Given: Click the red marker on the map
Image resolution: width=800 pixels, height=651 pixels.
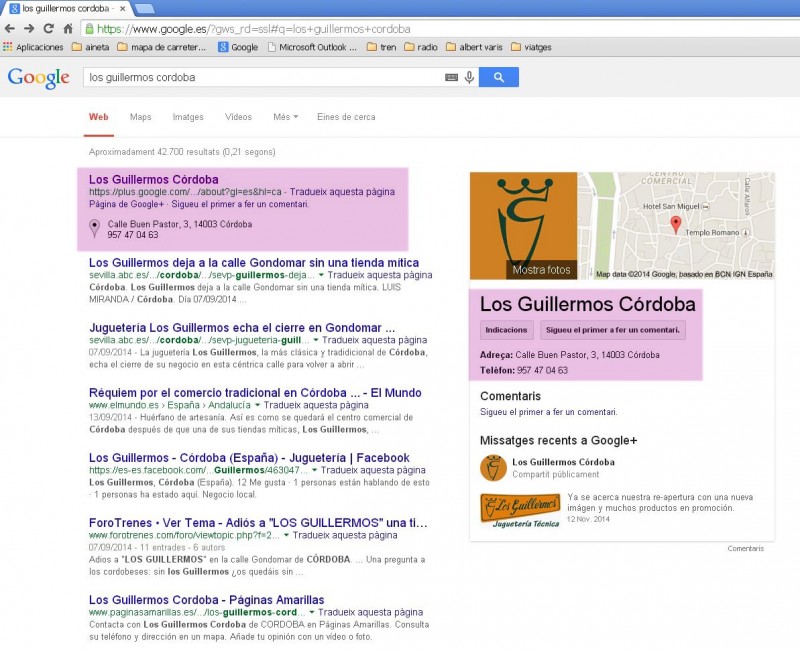Looking at the screenshot, I should (x=676, y=224).
